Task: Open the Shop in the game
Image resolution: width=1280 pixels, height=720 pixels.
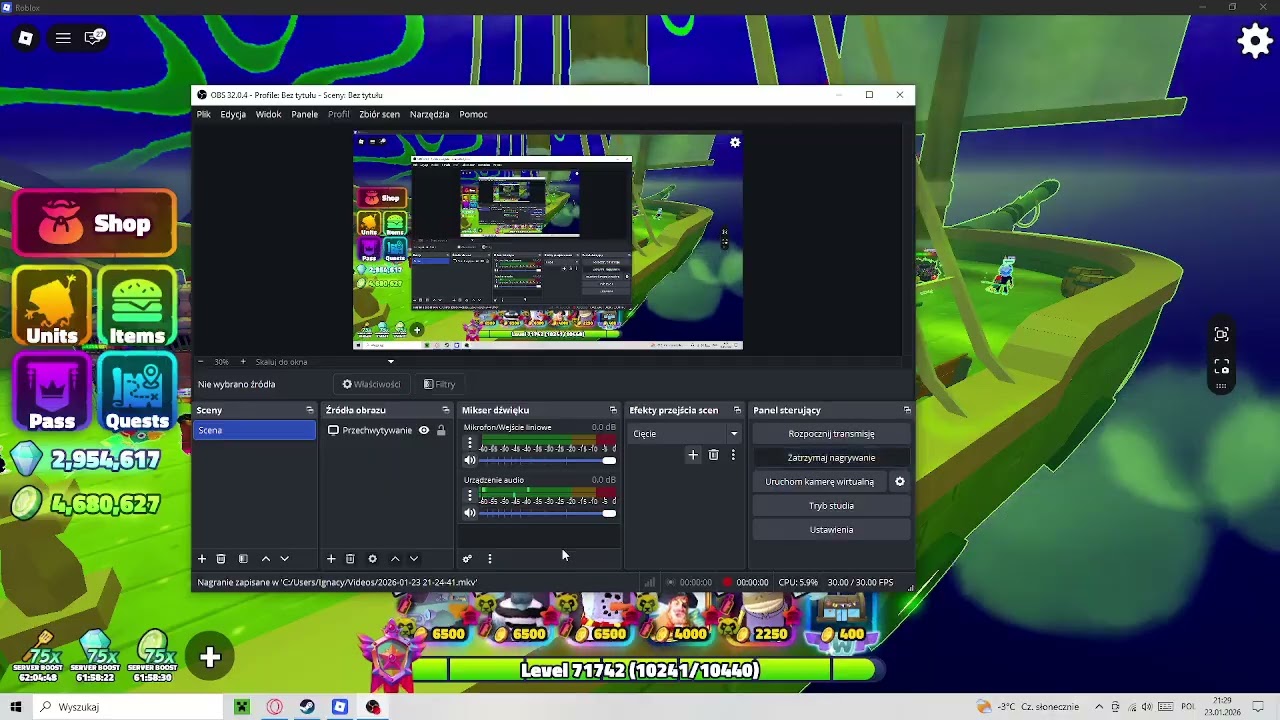Action: (x=95, y=223)
